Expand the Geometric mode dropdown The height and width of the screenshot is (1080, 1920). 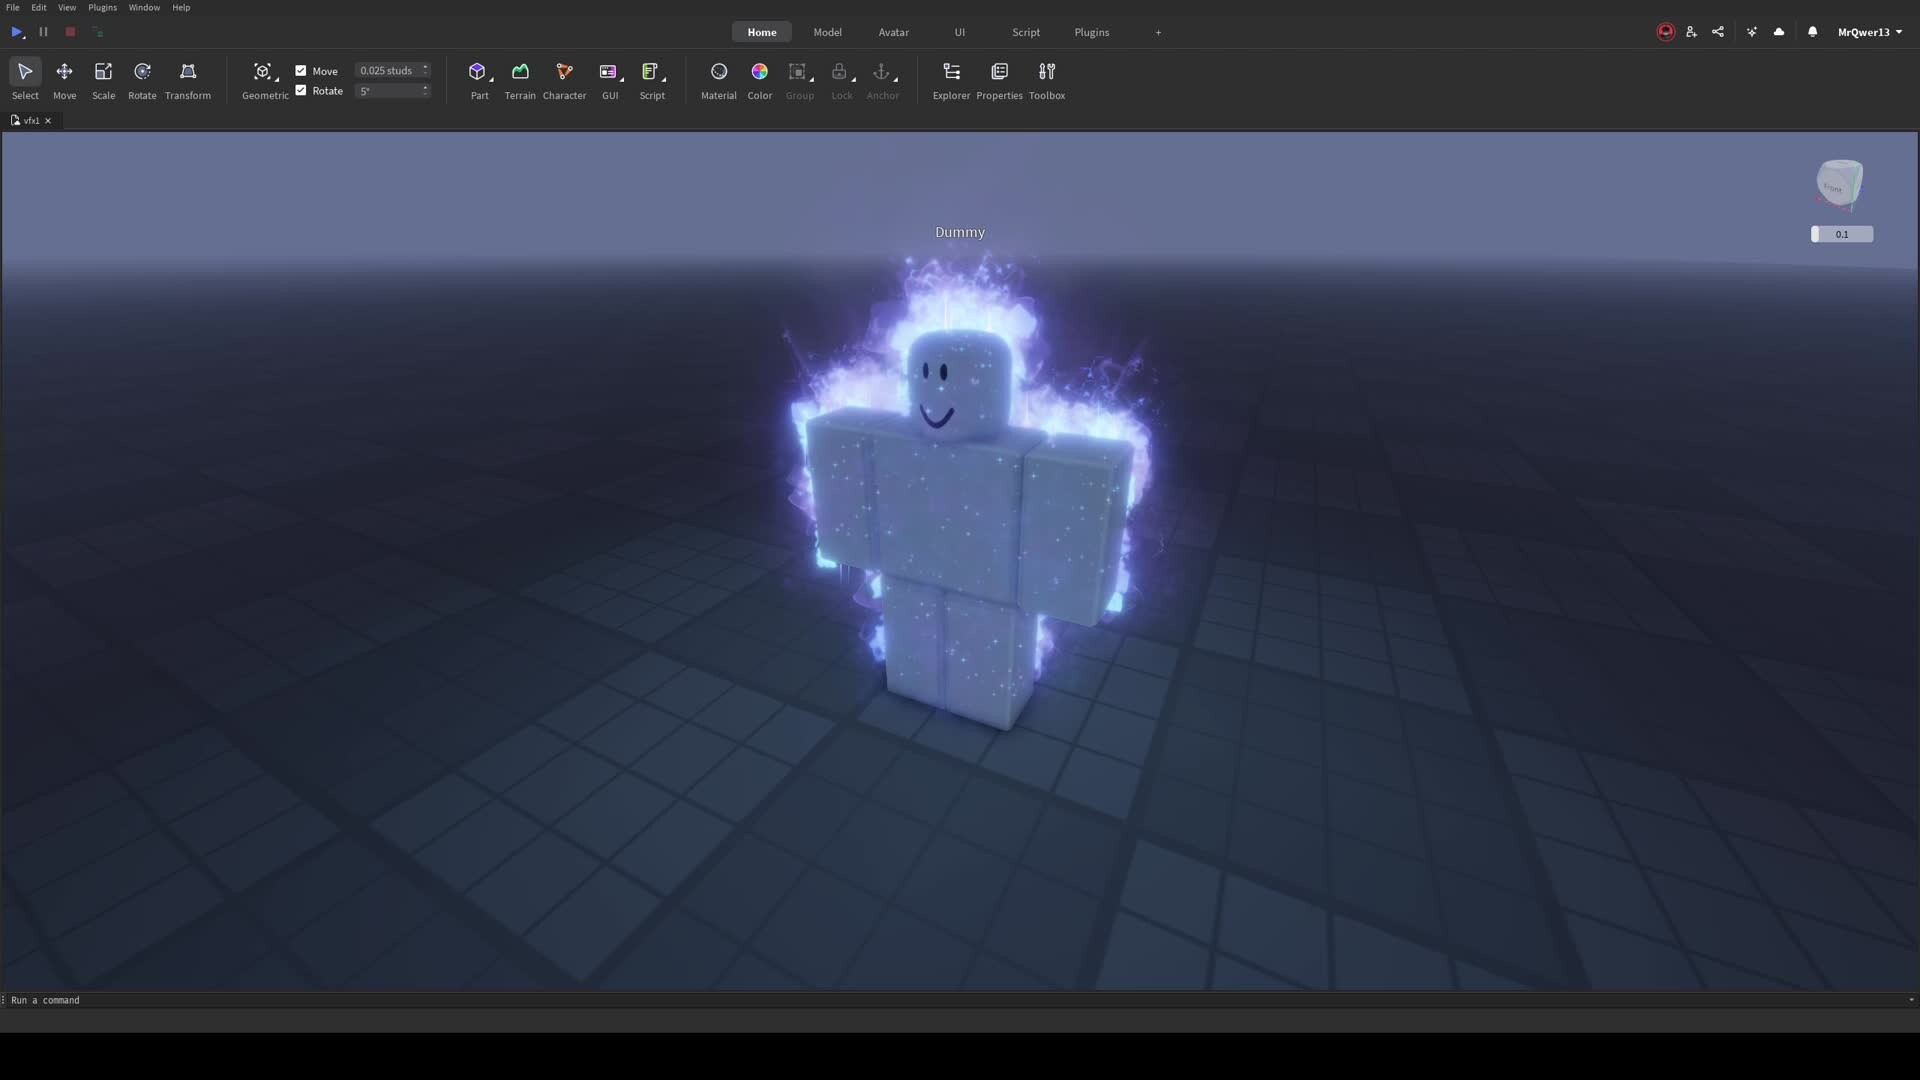click(277, 78)
